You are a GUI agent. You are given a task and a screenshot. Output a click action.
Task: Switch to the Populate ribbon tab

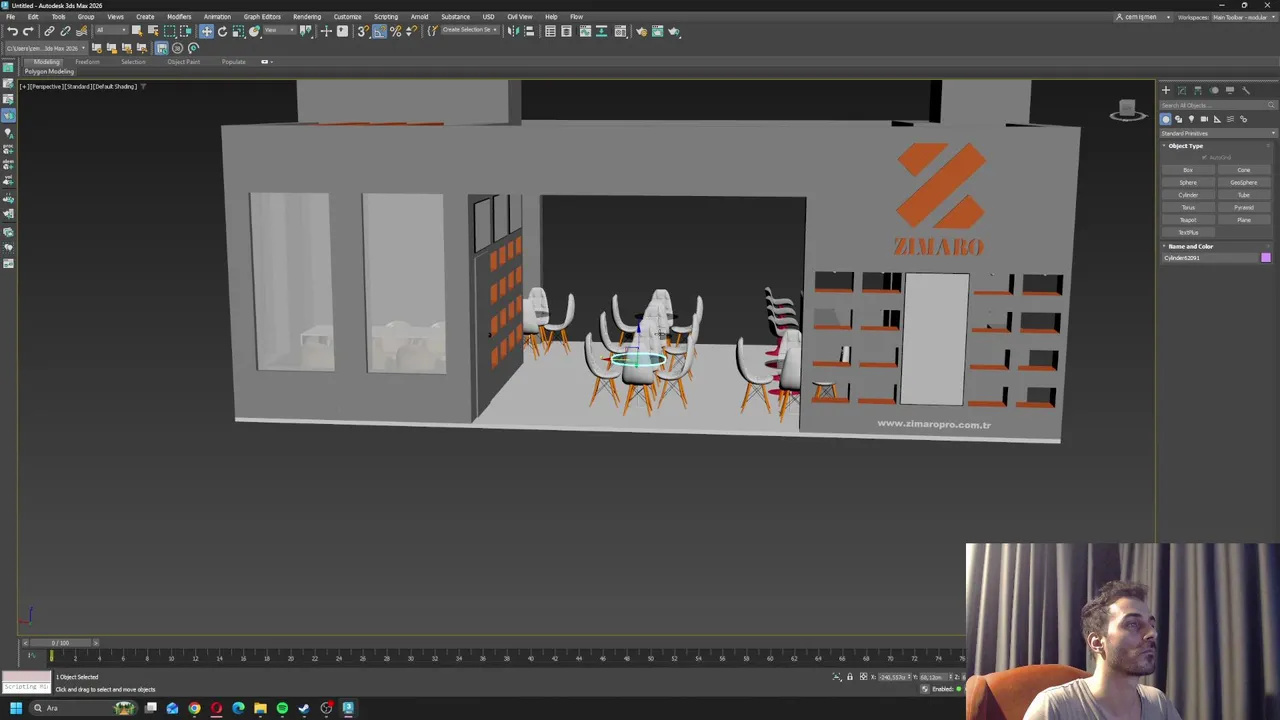[233, 62]
